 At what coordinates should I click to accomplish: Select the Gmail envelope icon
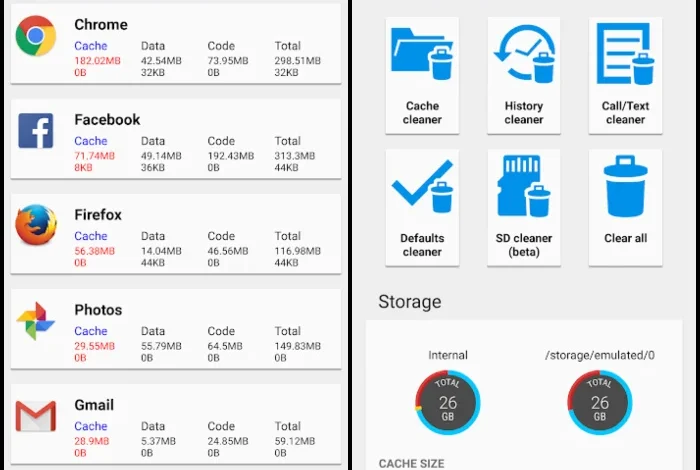coord(36,416)
